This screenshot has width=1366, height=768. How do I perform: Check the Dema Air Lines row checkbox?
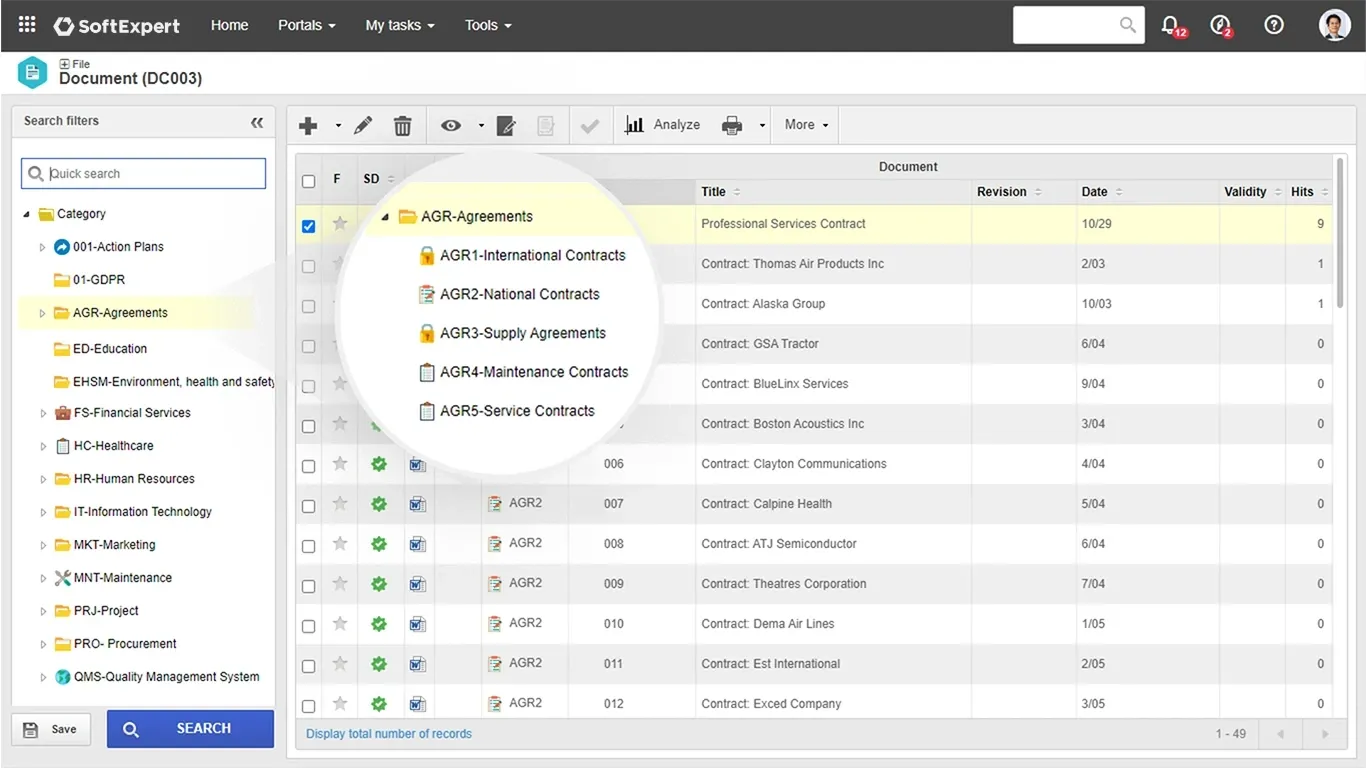[308, 626]
